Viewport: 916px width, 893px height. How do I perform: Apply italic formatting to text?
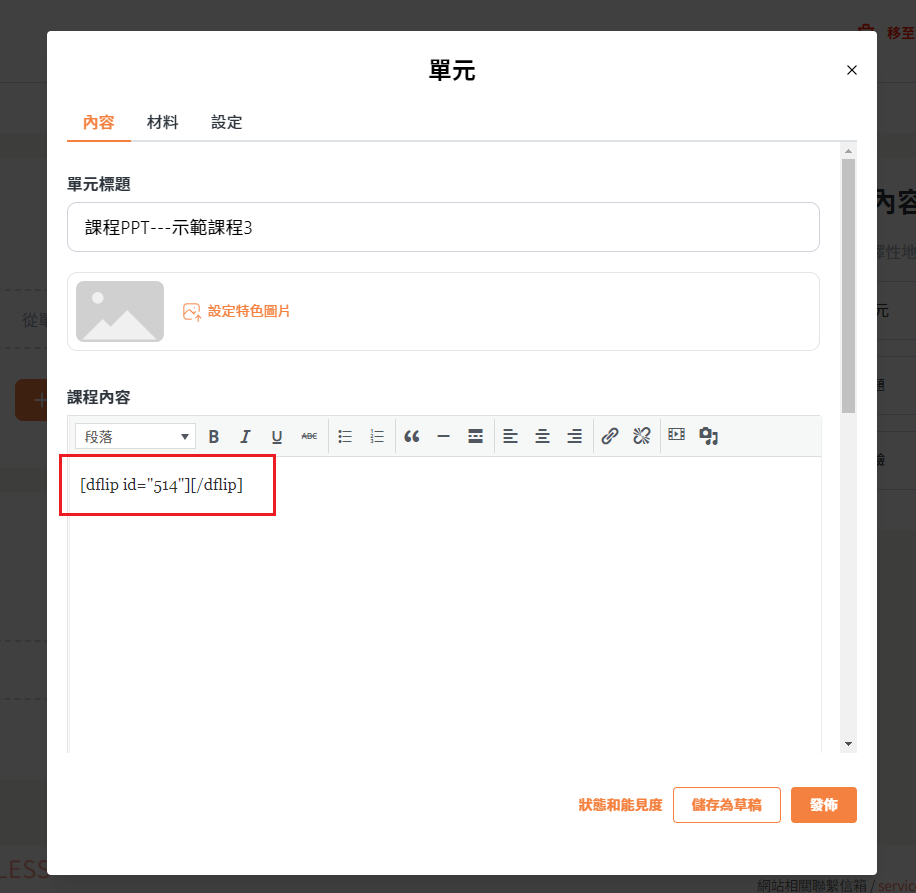(x=245, y=436)
